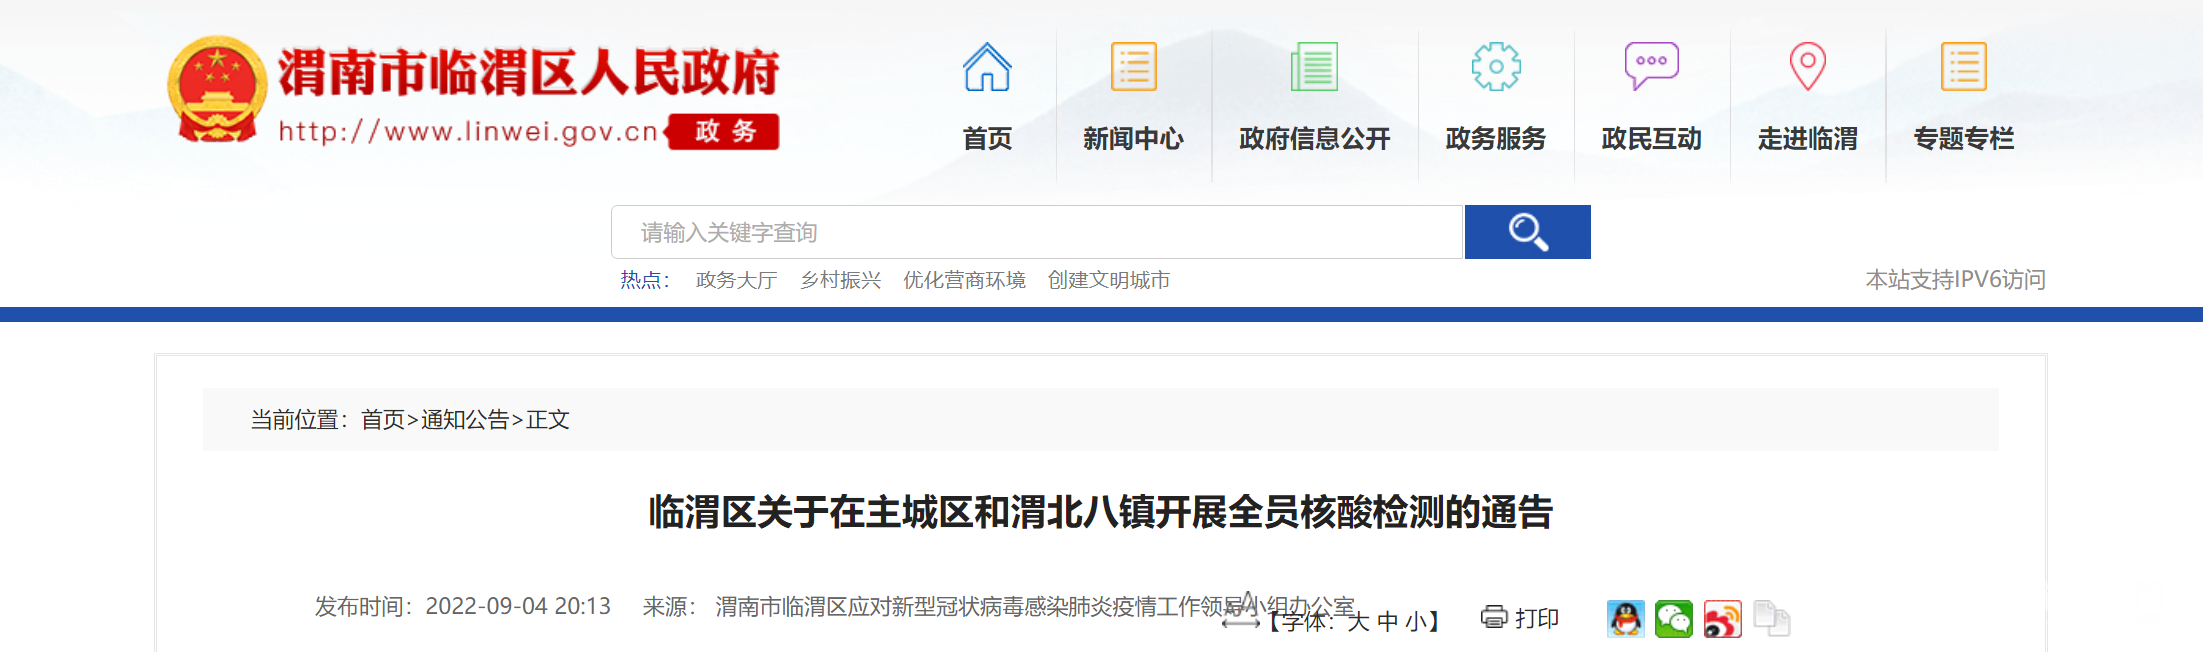Click the 专题专栏 orange list icon

point(1963,67)
